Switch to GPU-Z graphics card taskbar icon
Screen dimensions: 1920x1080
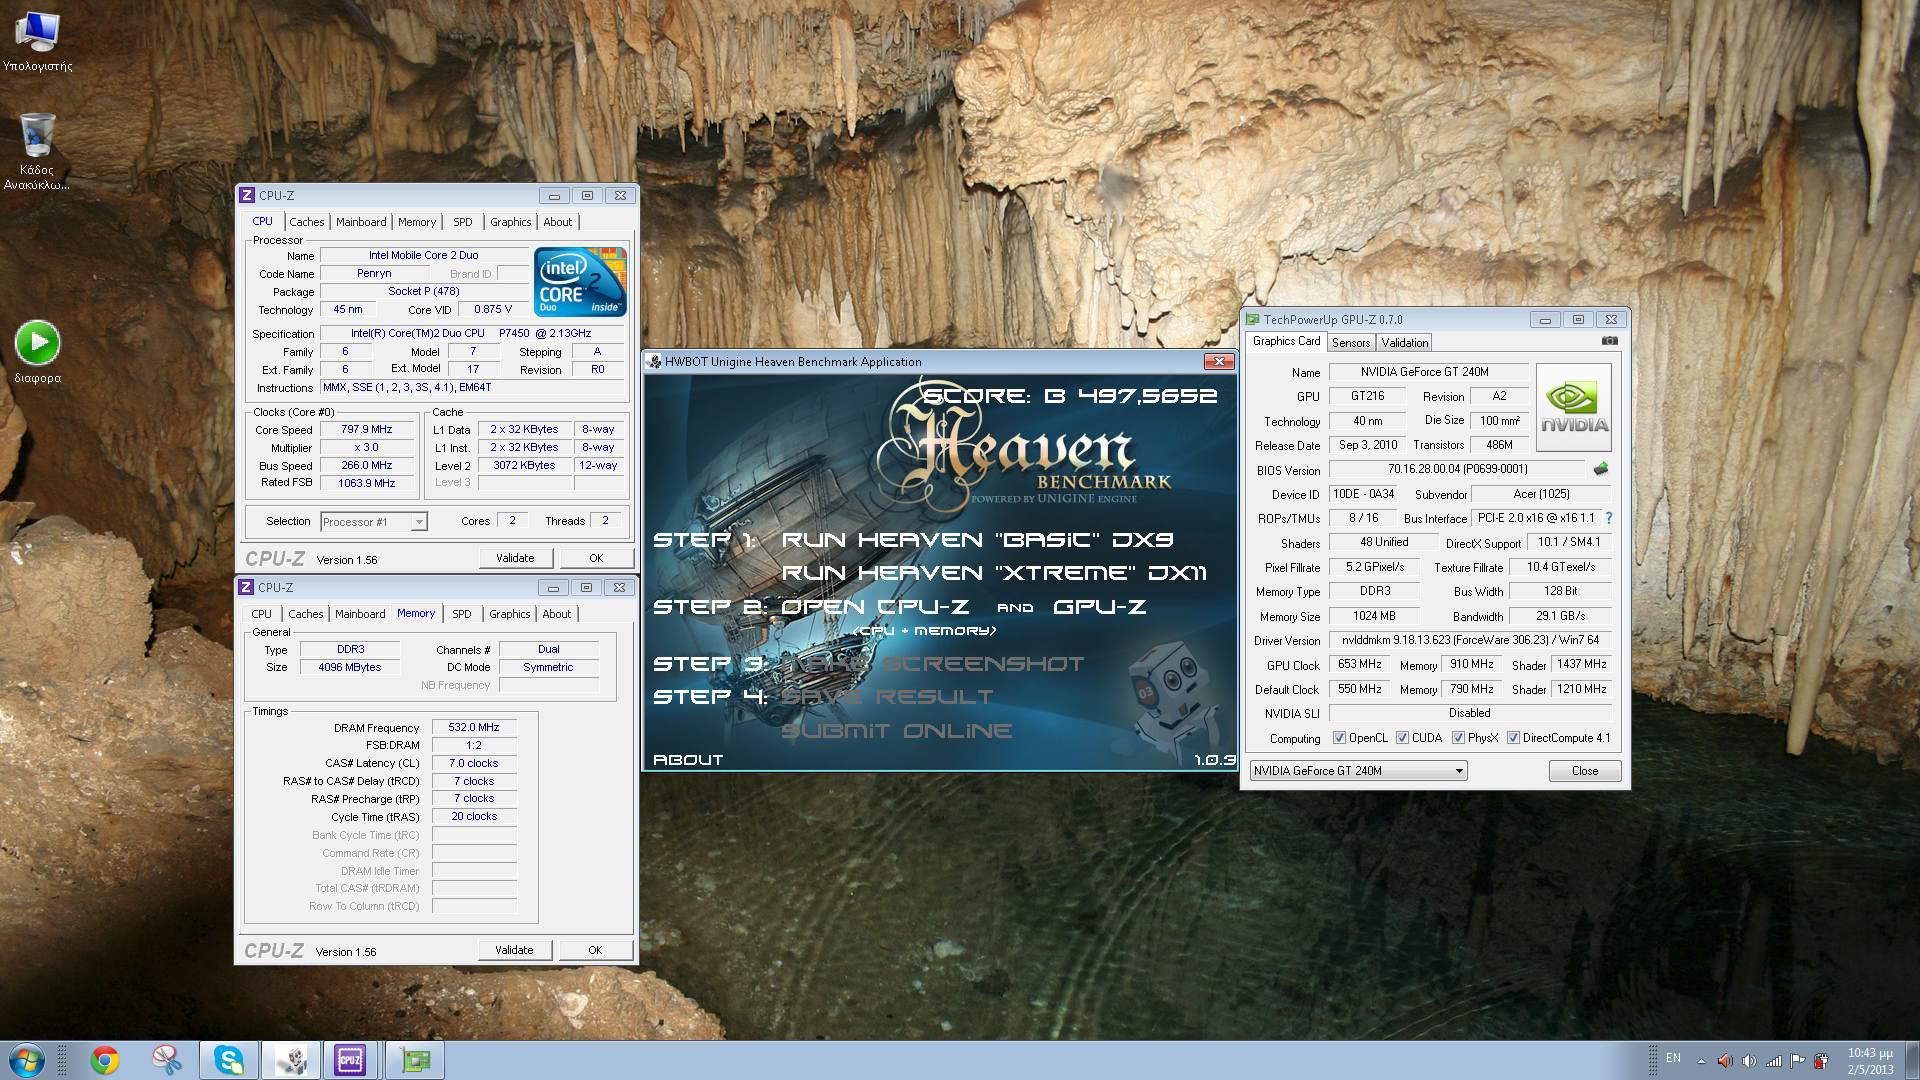(415, 1060)
